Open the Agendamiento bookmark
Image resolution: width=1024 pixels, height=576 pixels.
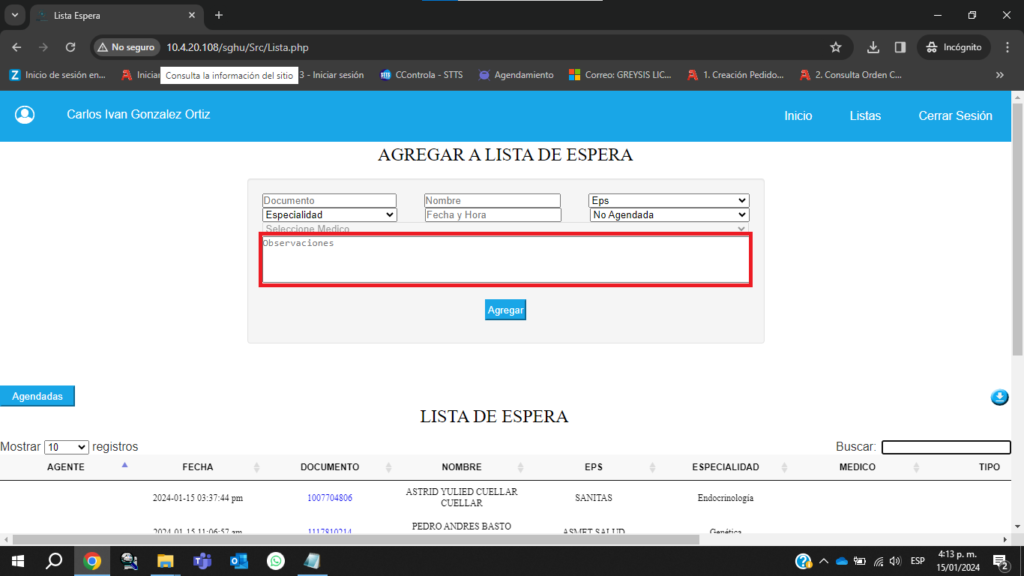tap(515, 75)
